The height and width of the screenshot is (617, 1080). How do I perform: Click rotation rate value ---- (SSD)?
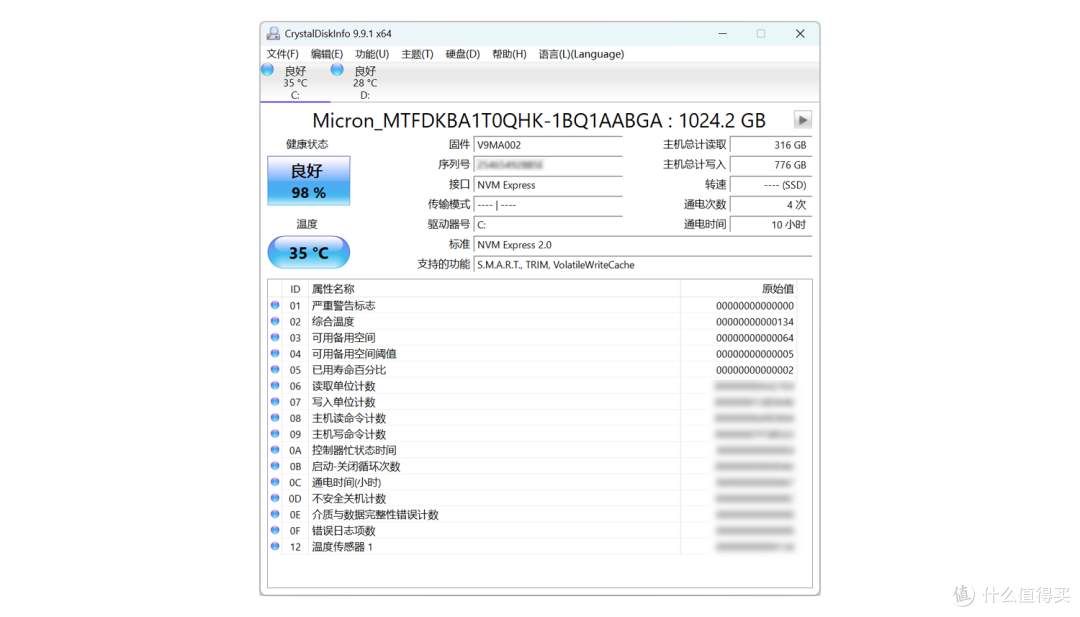771,185
